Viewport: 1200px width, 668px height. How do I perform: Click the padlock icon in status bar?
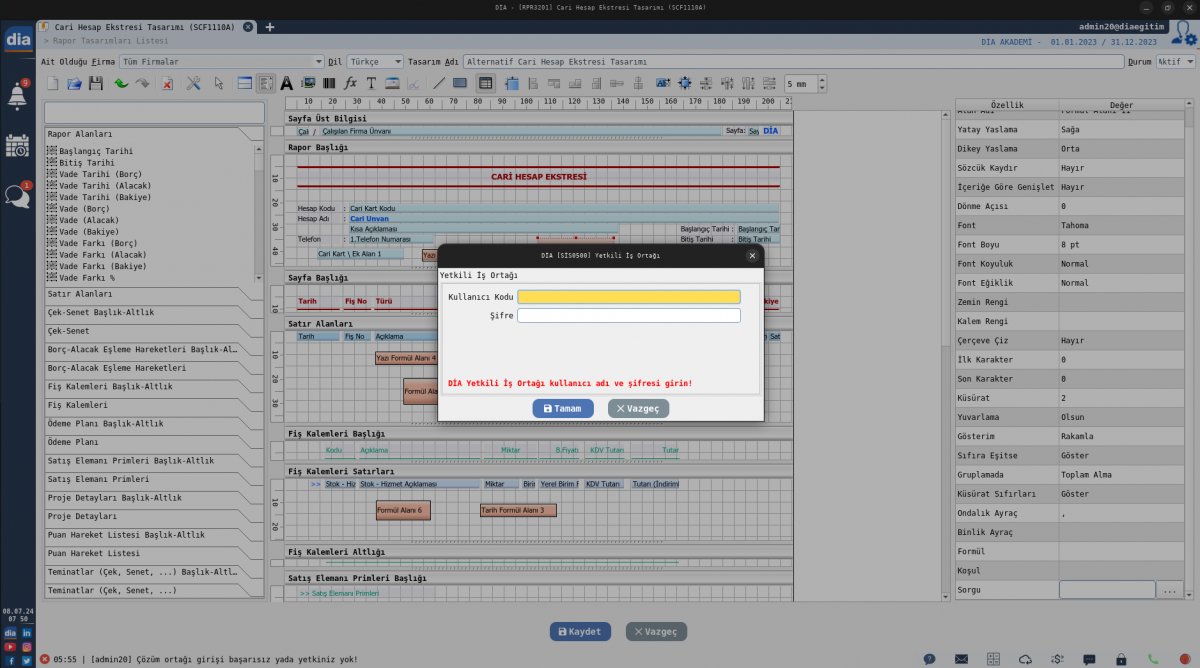coord(1121,659)
